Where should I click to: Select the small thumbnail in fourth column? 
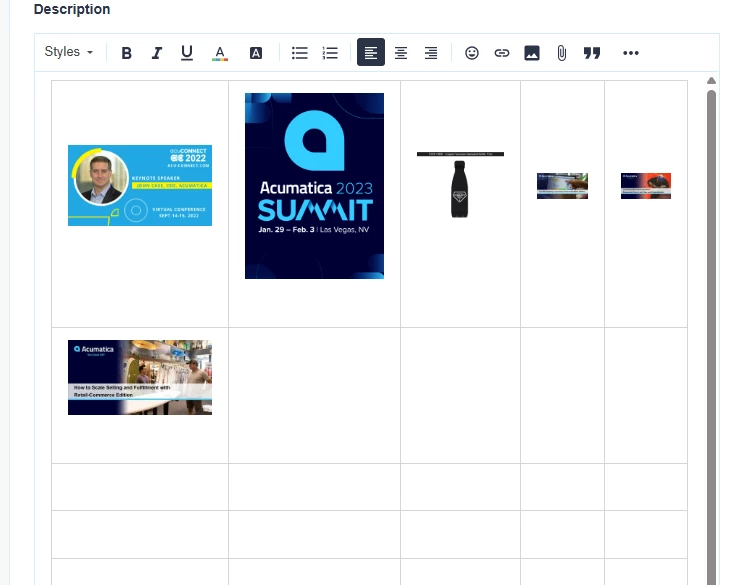click(562, 186)
